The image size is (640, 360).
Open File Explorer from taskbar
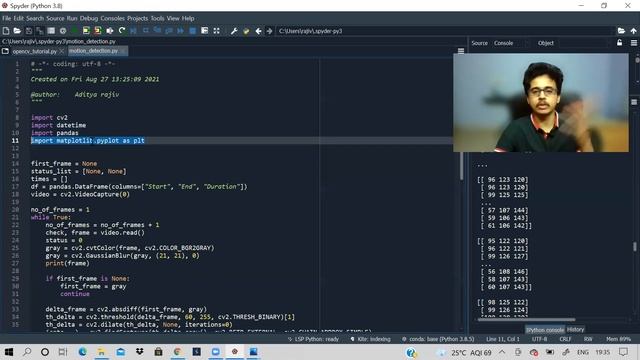pos(101,352)
